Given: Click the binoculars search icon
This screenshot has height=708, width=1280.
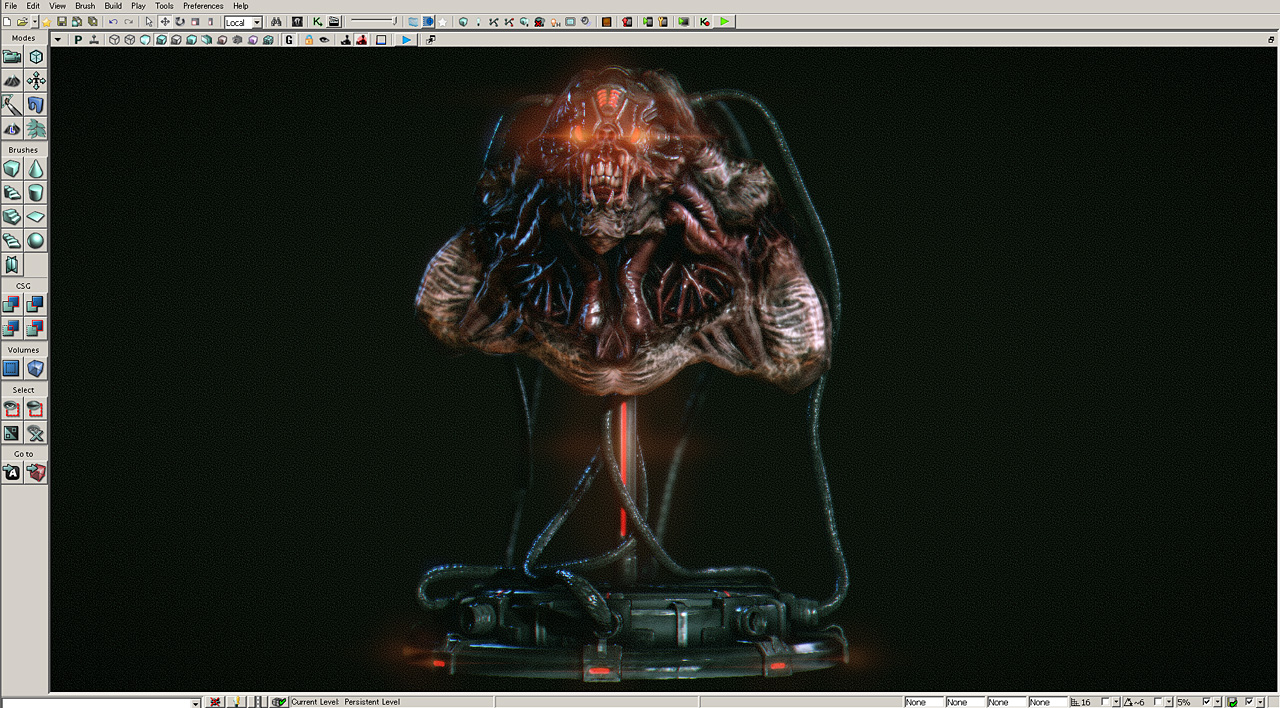Looking at the screenshot, I should (276, 22).
